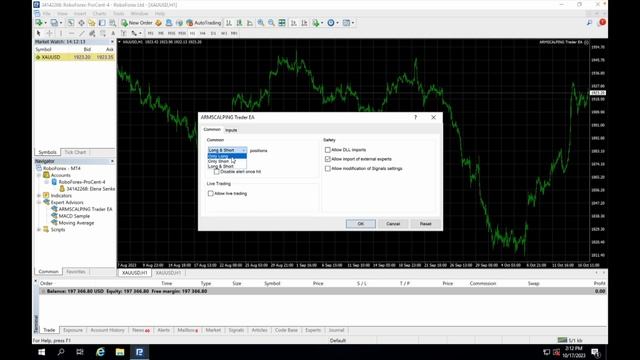Toggle Allow import of external experts
The image size is (640, 360).
327,159
